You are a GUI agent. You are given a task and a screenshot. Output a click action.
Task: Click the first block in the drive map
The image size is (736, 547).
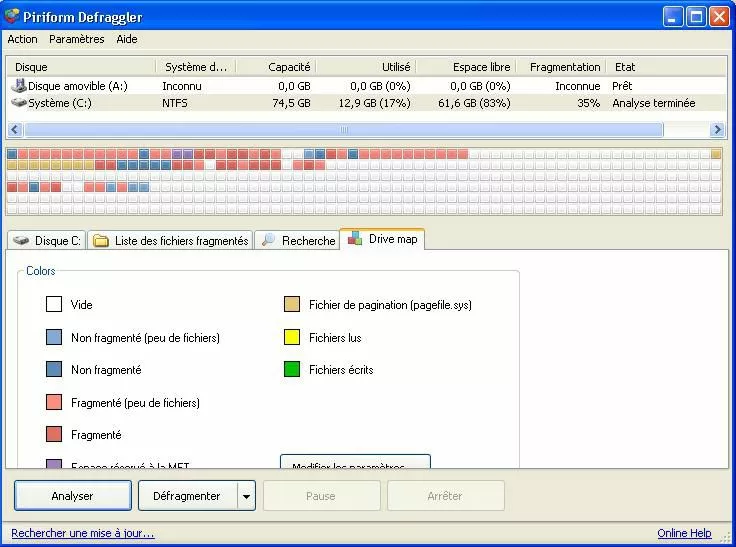[12, 154]
